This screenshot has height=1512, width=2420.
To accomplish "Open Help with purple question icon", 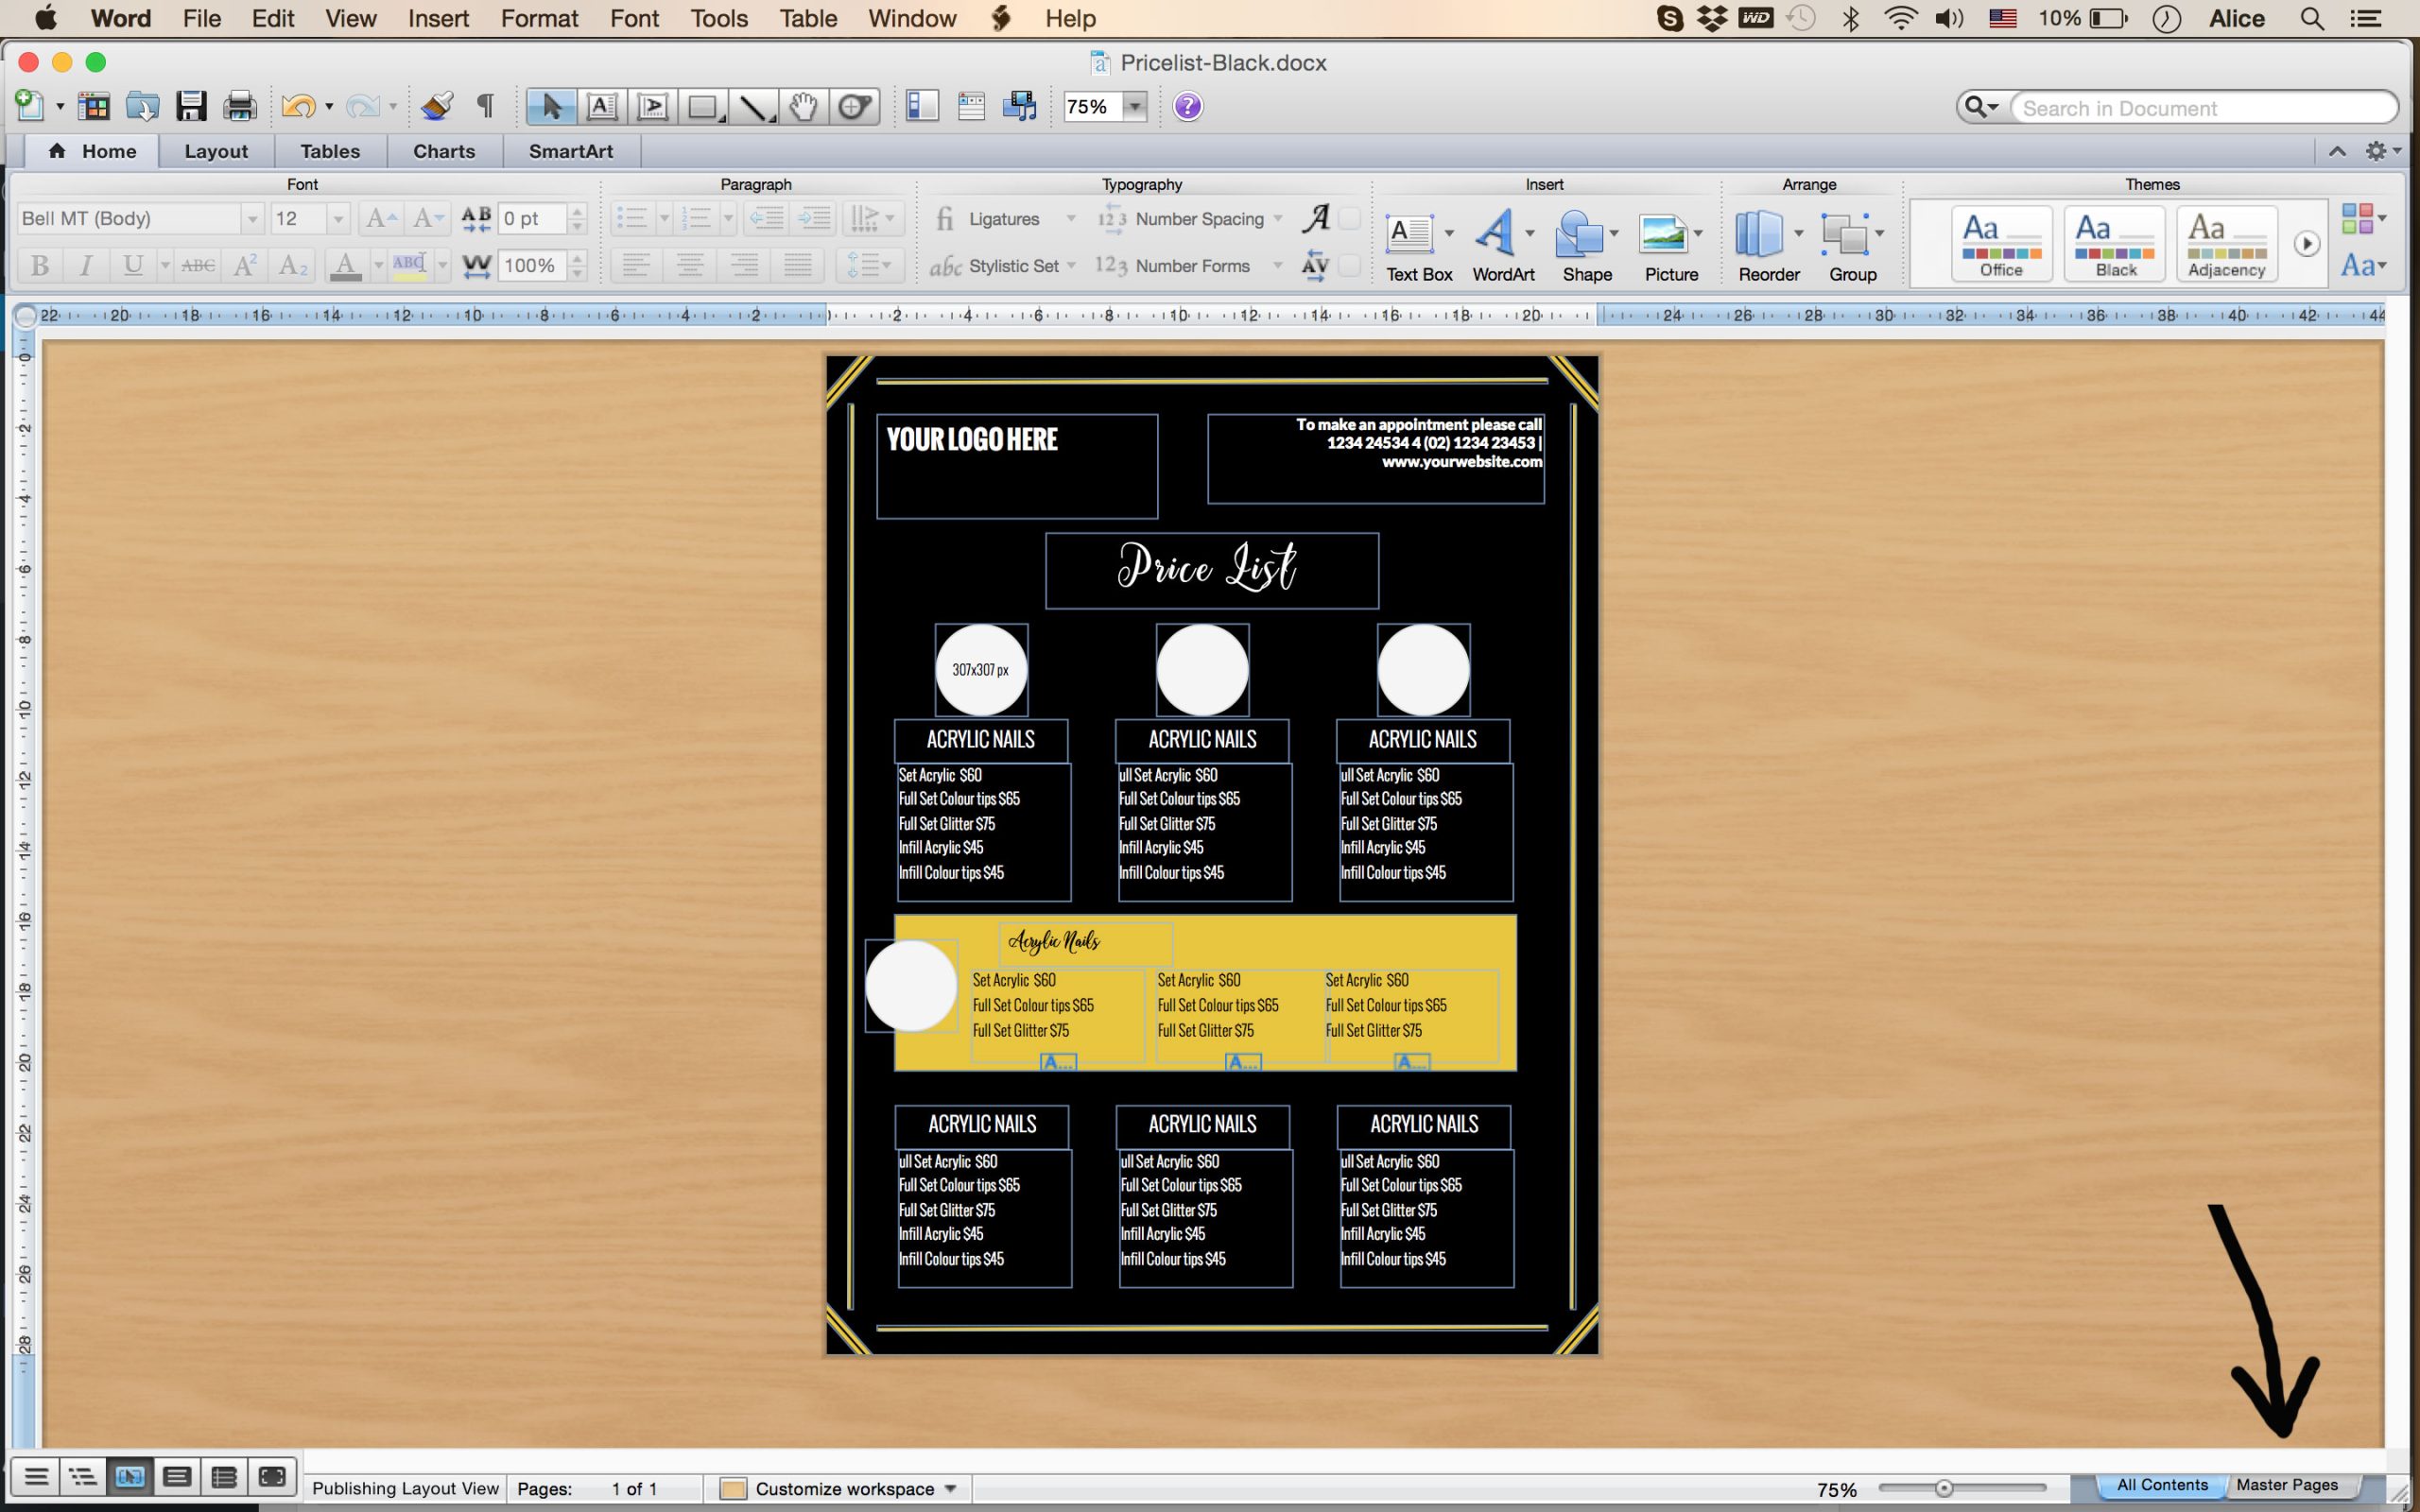I will click(x=1187, y=106).
